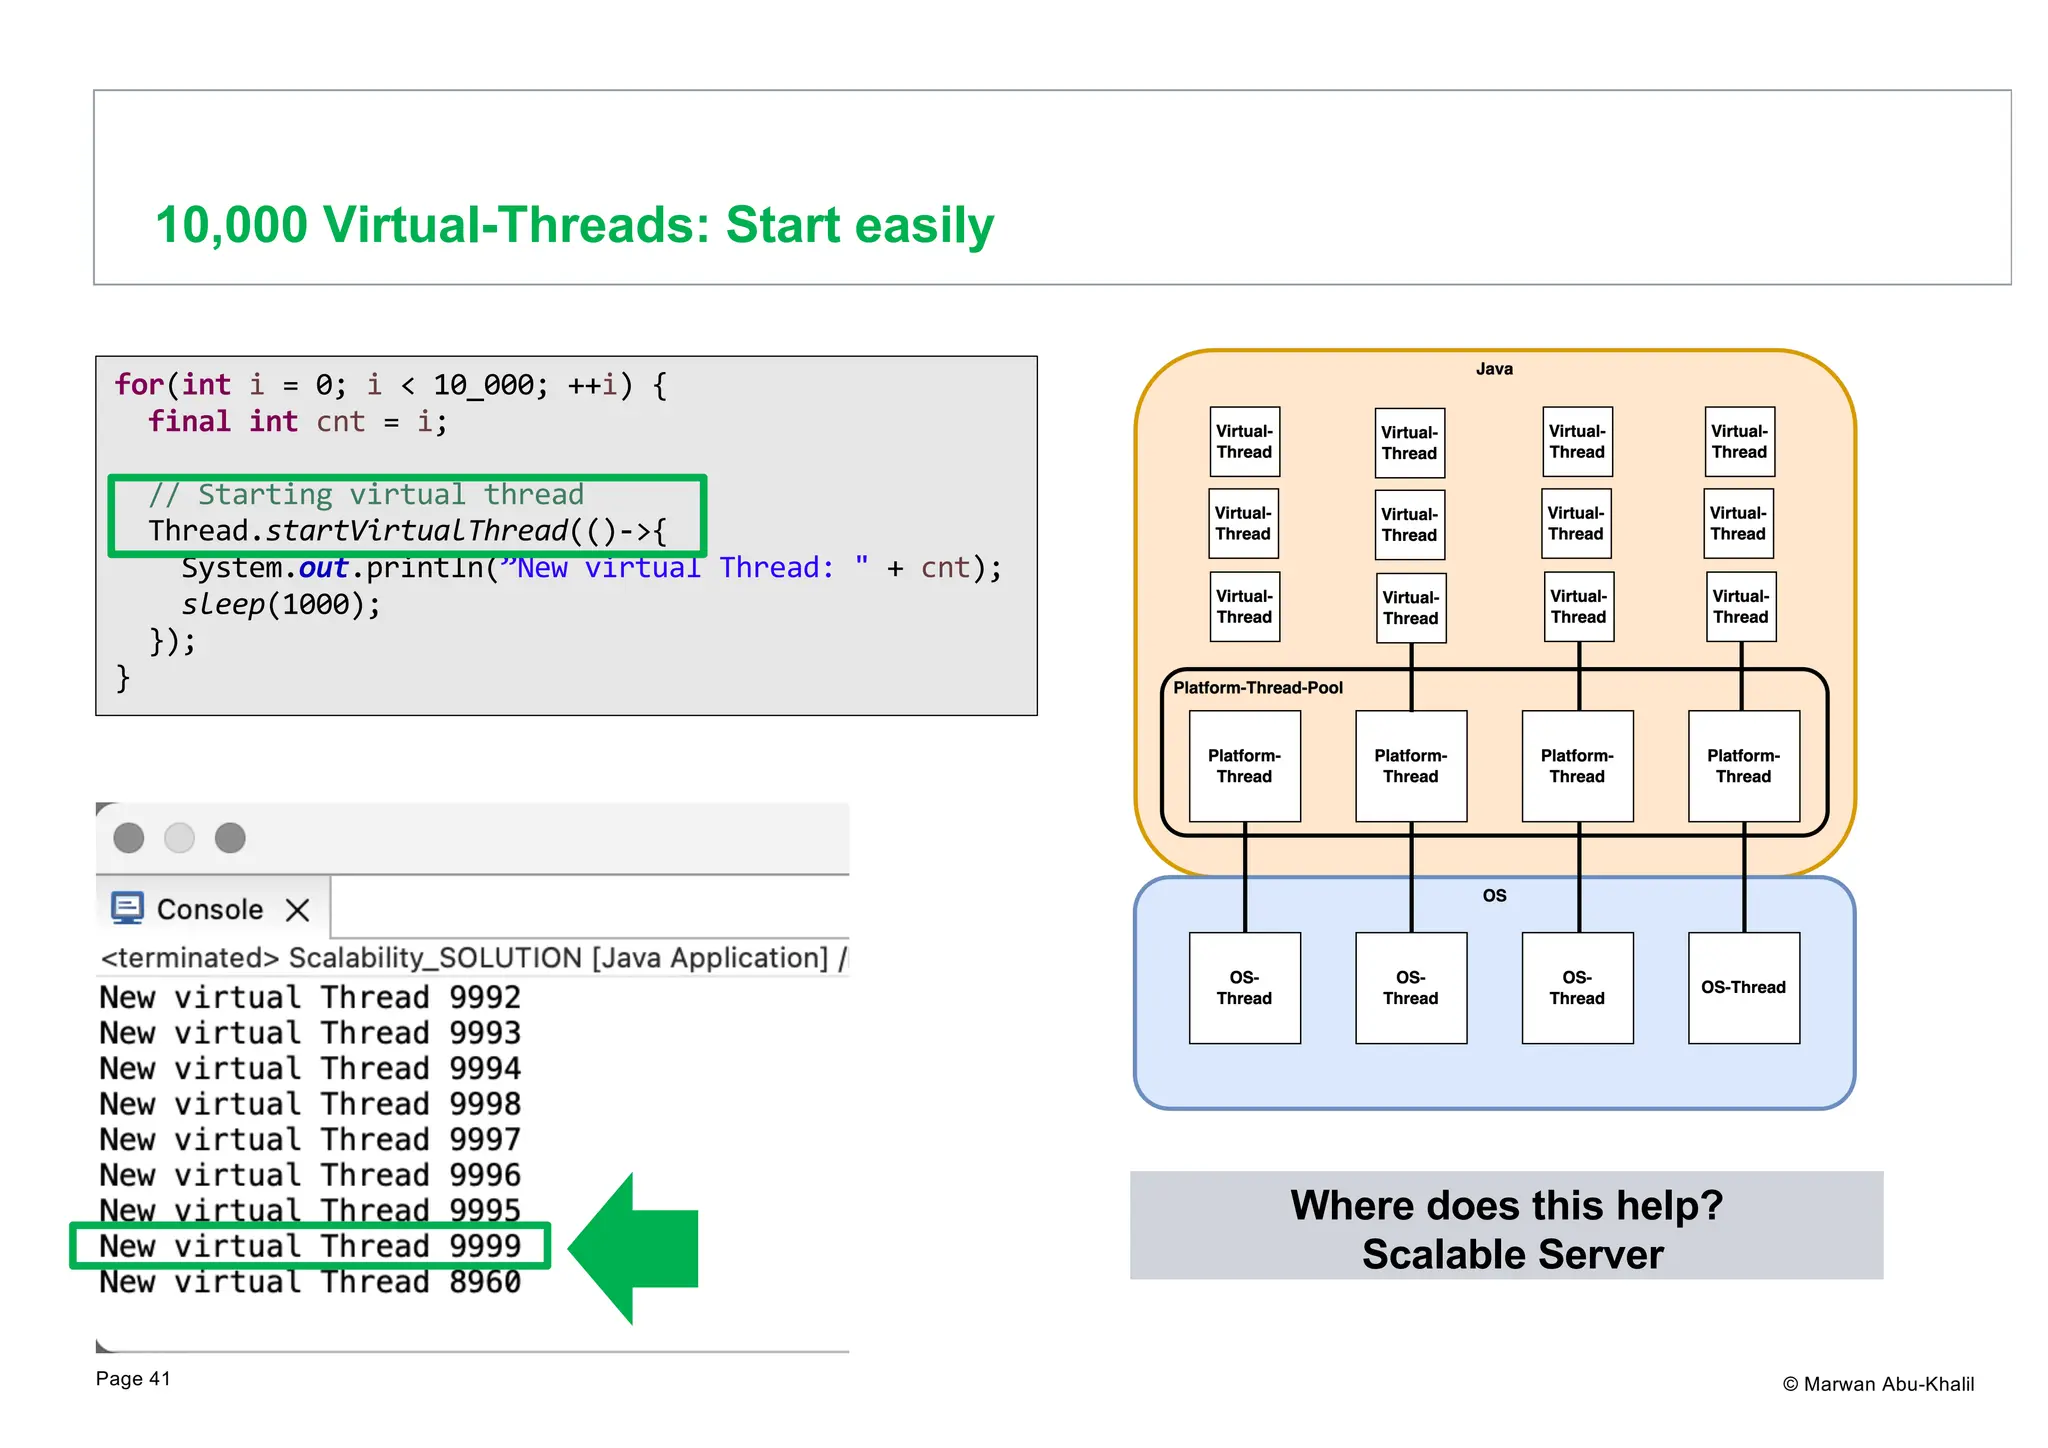
Task: Click the rightmost Platform-Thread box
Action: point(1743,766)
